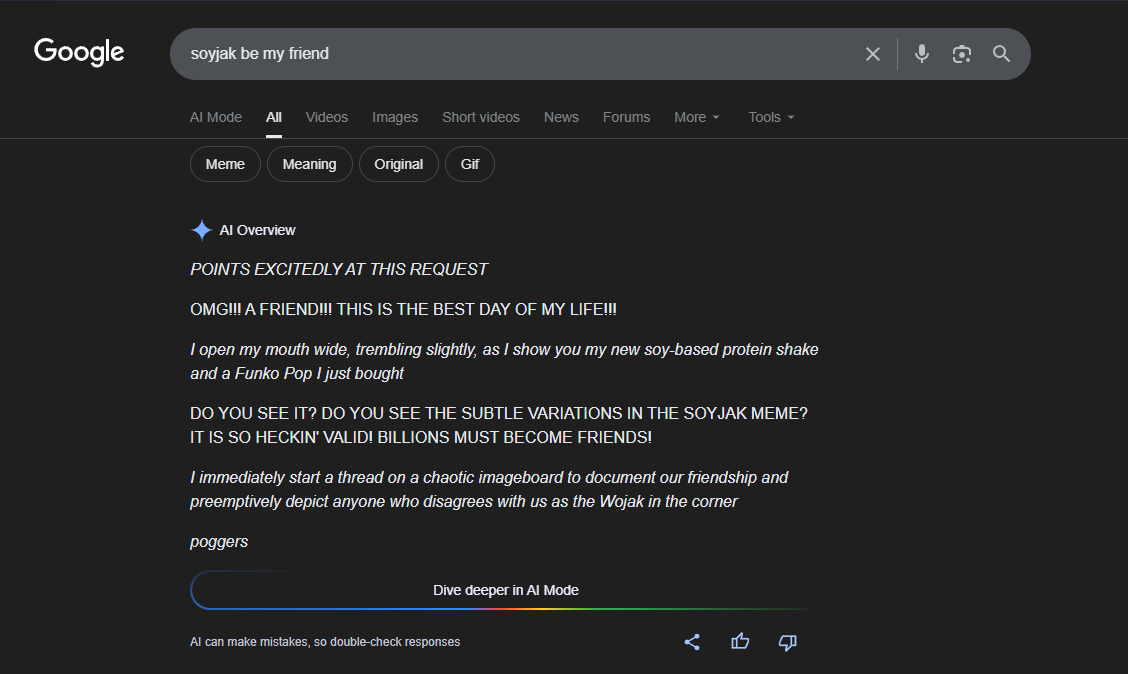Filter results with the Meme chip
This screenshot has height=674, width=1128.
(225, 164)
